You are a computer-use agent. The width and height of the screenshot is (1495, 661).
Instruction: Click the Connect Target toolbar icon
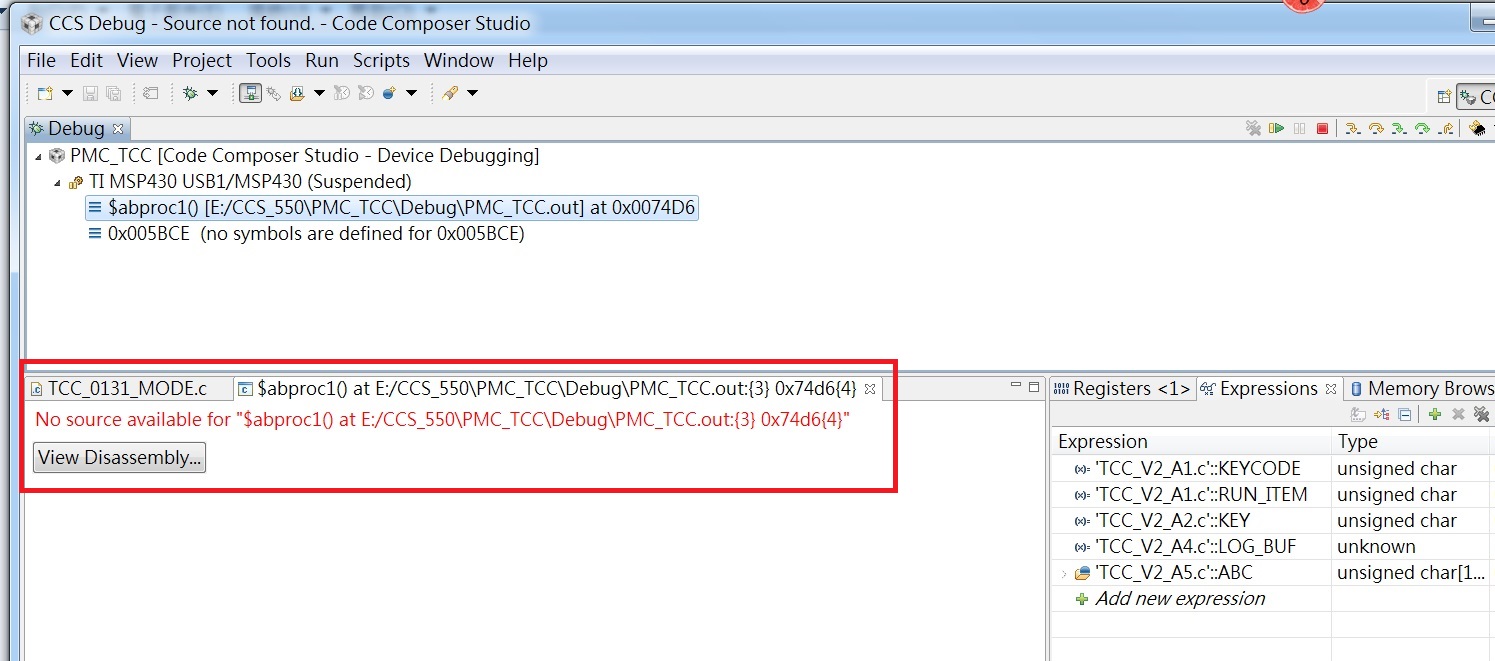tap(250, 93)
